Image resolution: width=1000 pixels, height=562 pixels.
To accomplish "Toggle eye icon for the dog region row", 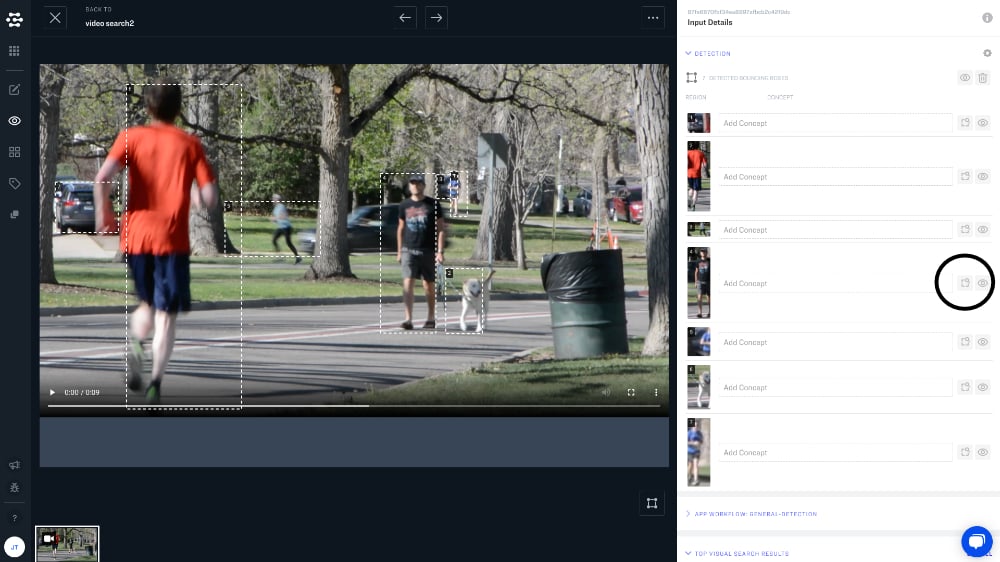I will click(983, 387).
